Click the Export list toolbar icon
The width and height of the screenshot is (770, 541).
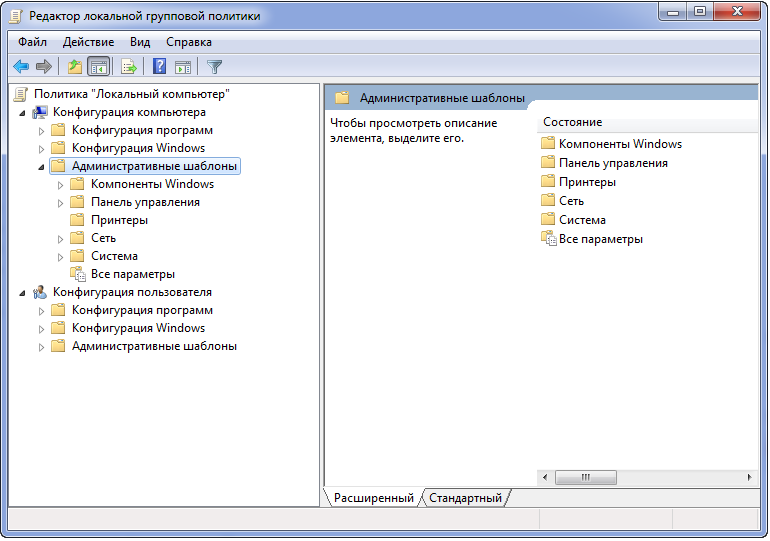tap(128, 67)
